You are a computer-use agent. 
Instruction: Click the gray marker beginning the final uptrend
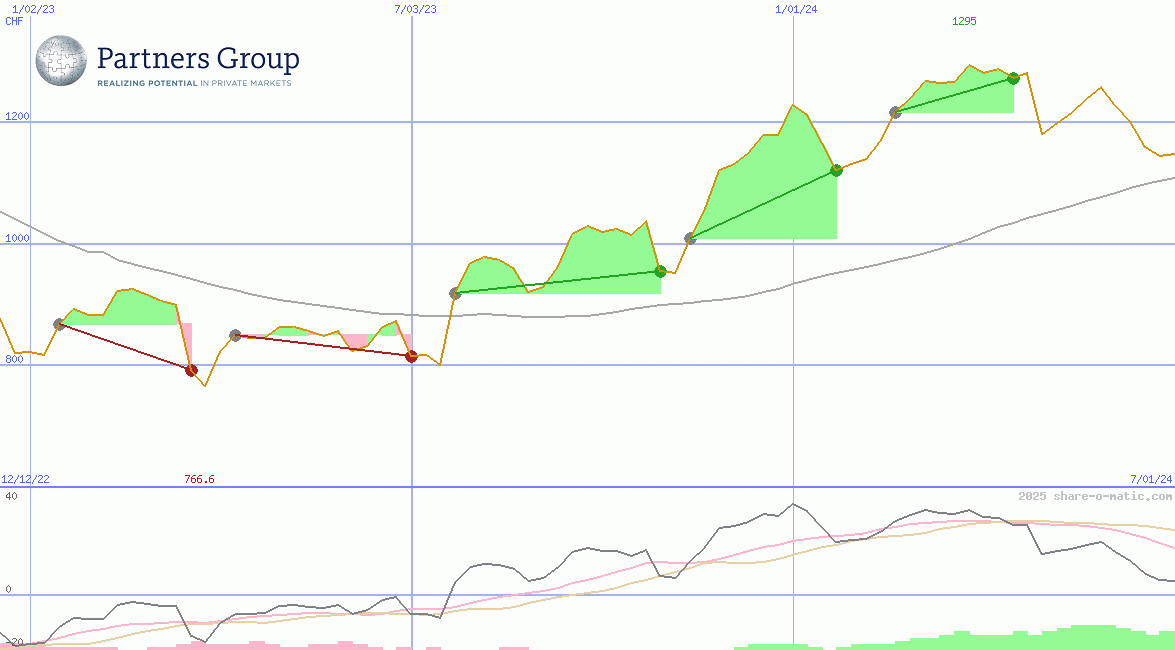[x=894, y=114]
